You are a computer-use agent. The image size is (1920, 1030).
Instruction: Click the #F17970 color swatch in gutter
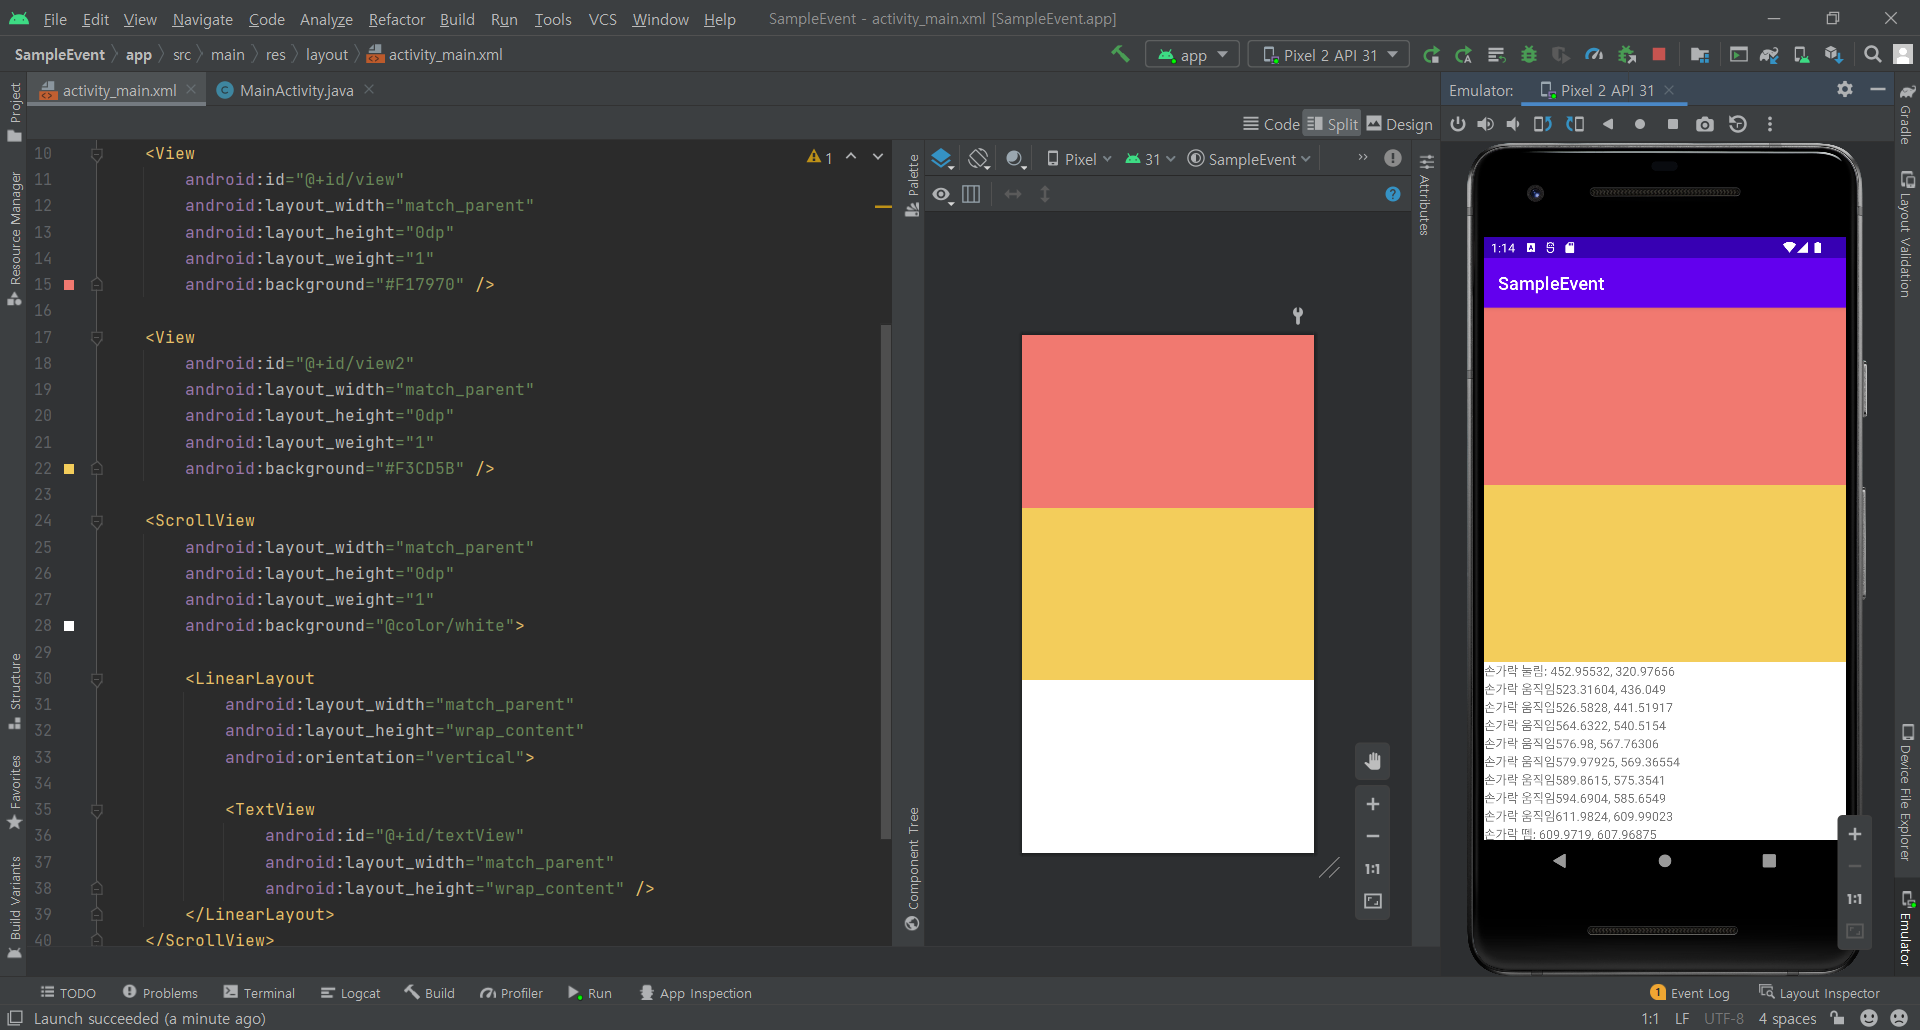click(69, 285)
